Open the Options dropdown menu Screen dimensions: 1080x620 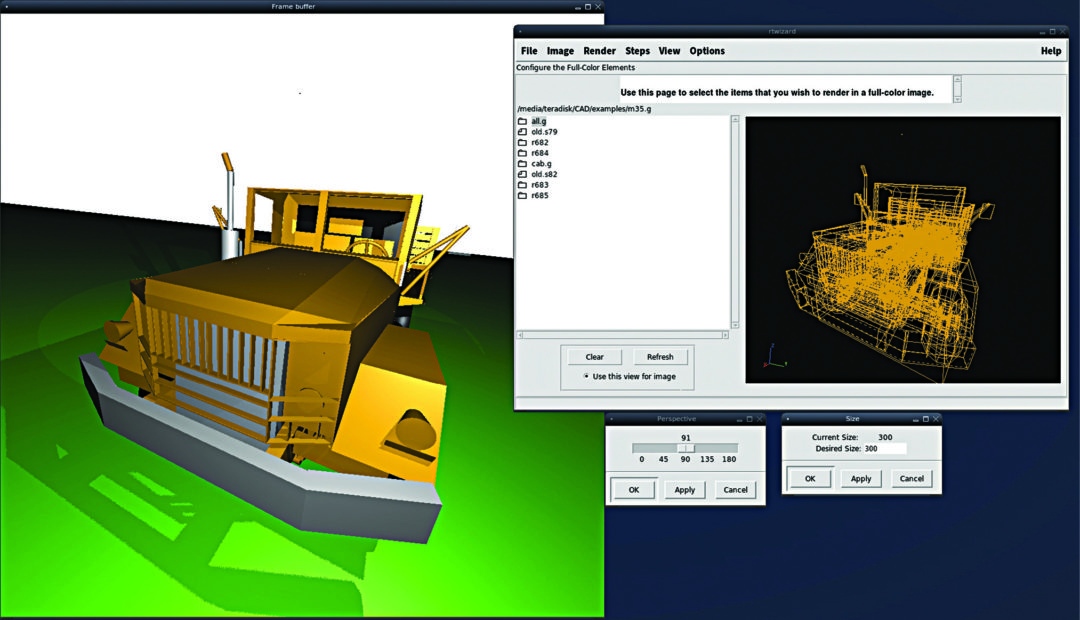[707, 51]
